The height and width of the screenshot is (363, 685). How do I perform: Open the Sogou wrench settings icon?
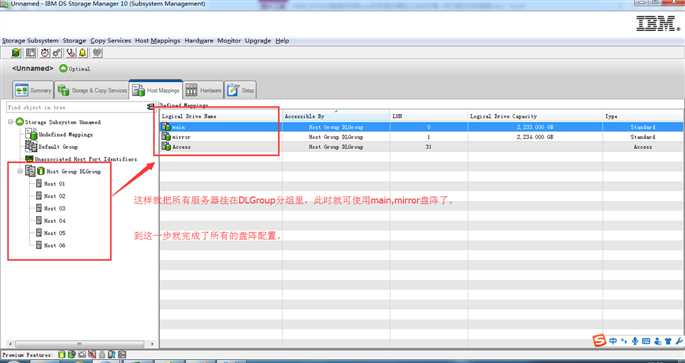pos(679,341)
